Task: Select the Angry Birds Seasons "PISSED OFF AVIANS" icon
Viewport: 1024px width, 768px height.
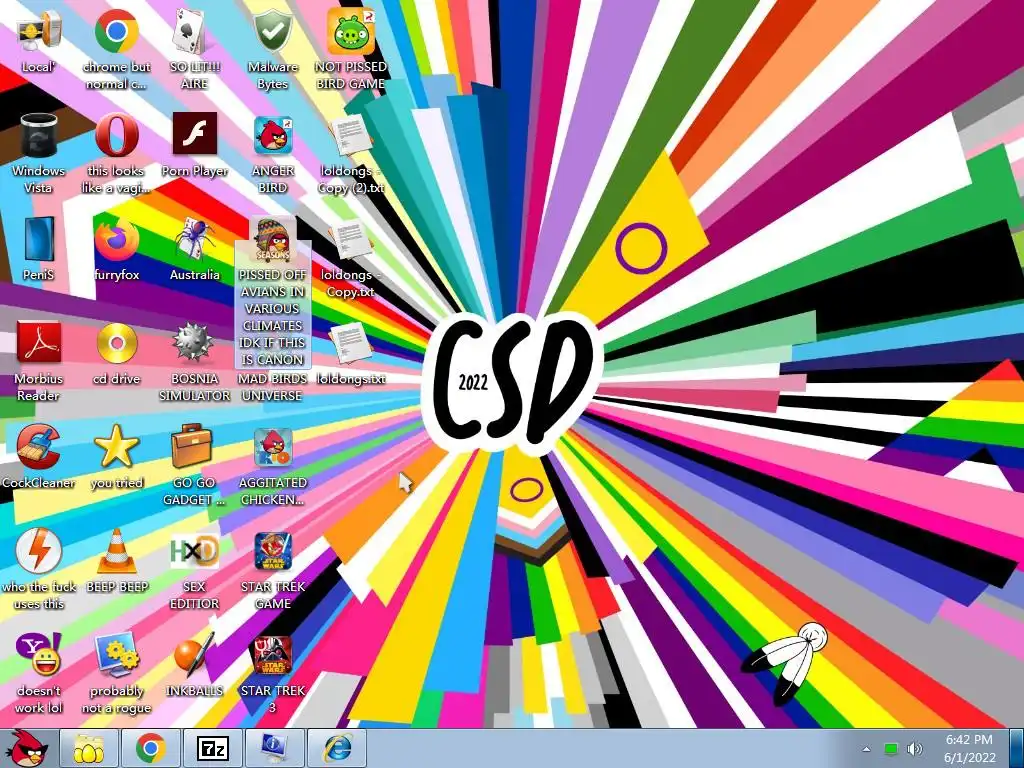Action: 272,240
